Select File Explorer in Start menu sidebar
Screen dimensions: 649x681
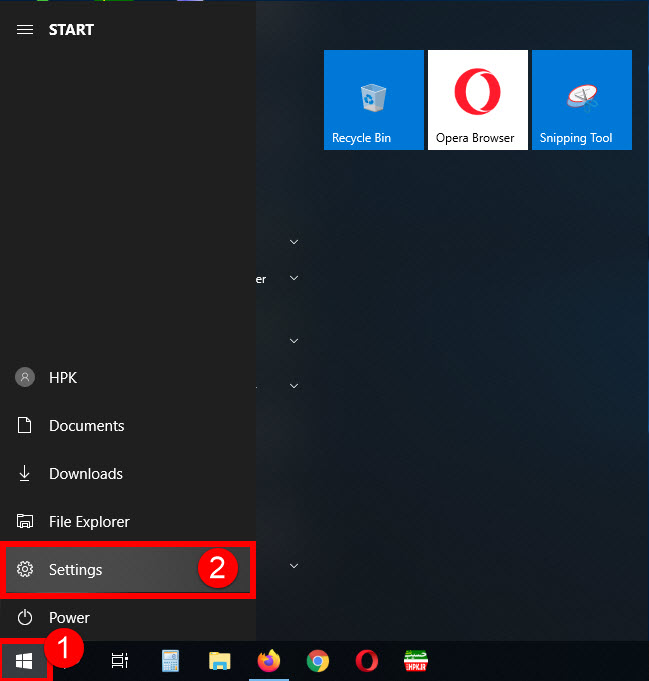pyautogui.click(x=89, y=522)
